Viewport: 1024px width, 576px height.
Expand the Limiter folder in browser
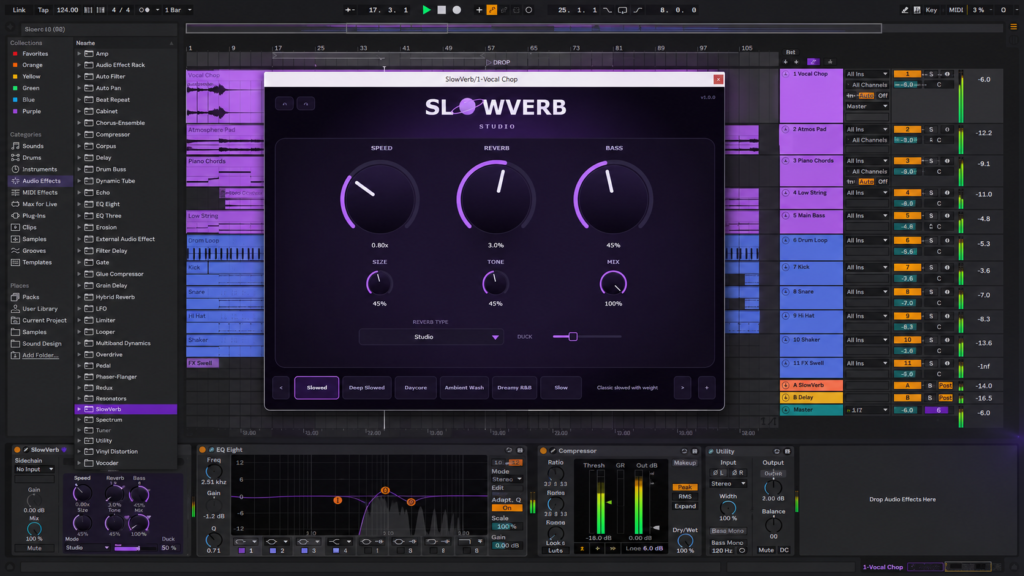[79, 320]
